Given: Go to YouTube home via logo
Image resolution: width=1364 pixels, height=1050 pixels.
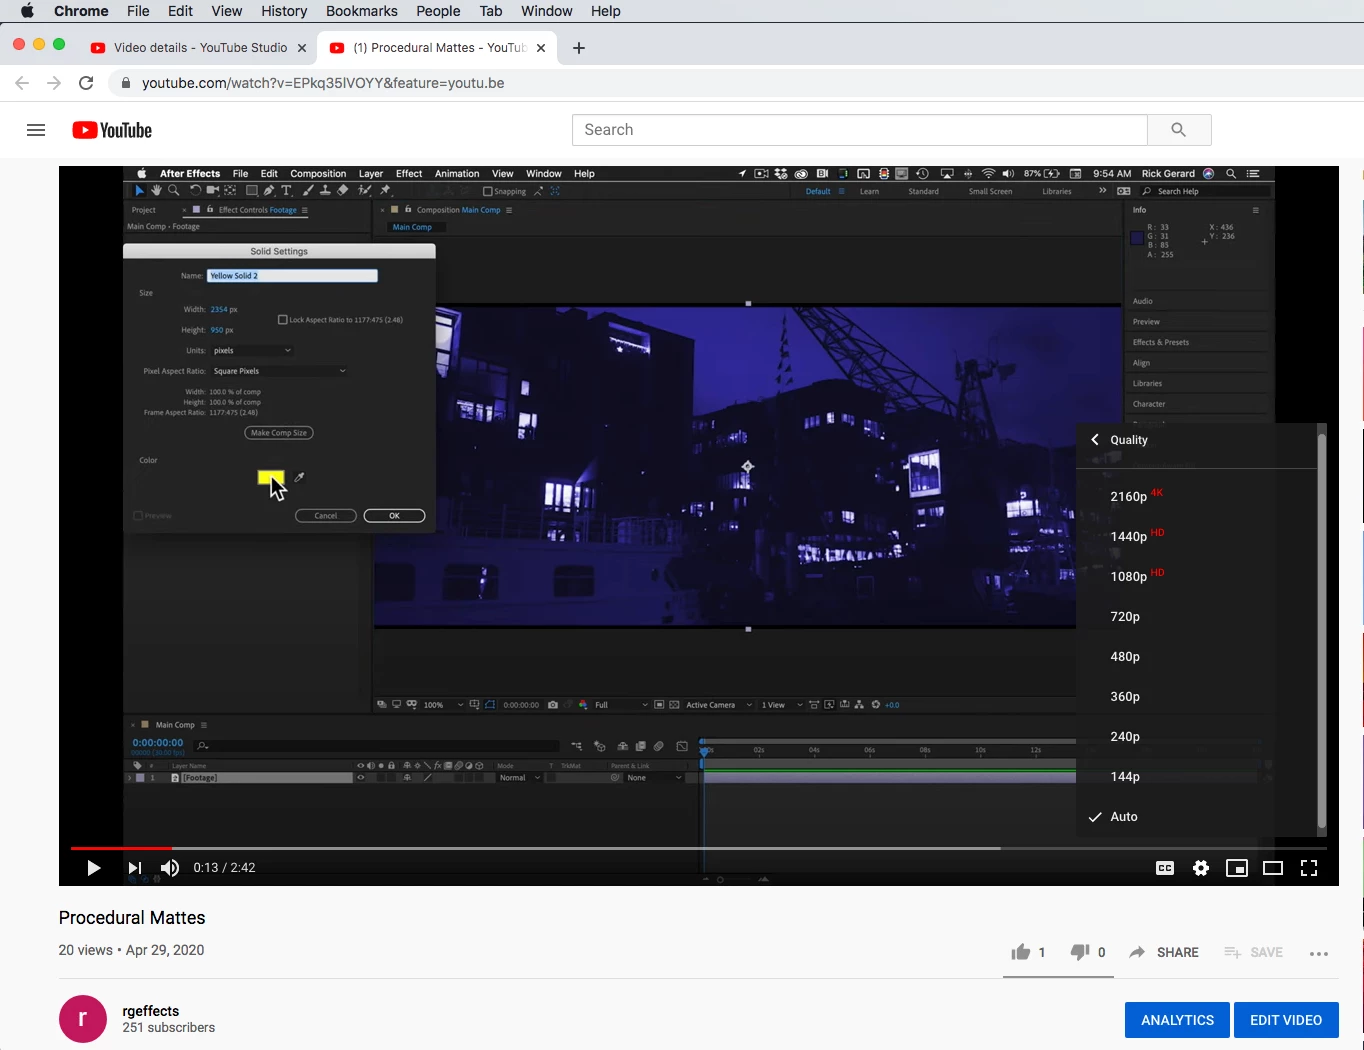Looking at the screenshot, I should (112, 130).
